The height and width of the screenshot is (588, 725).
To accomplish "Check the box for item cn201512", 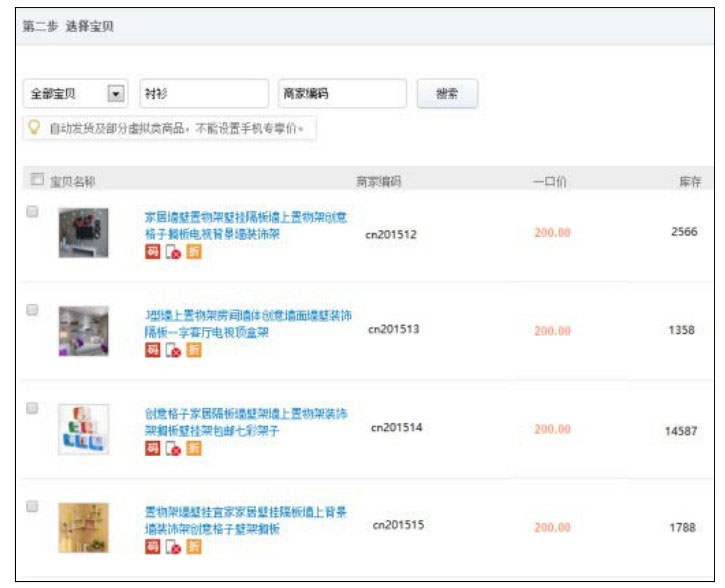I will (32, 212).
